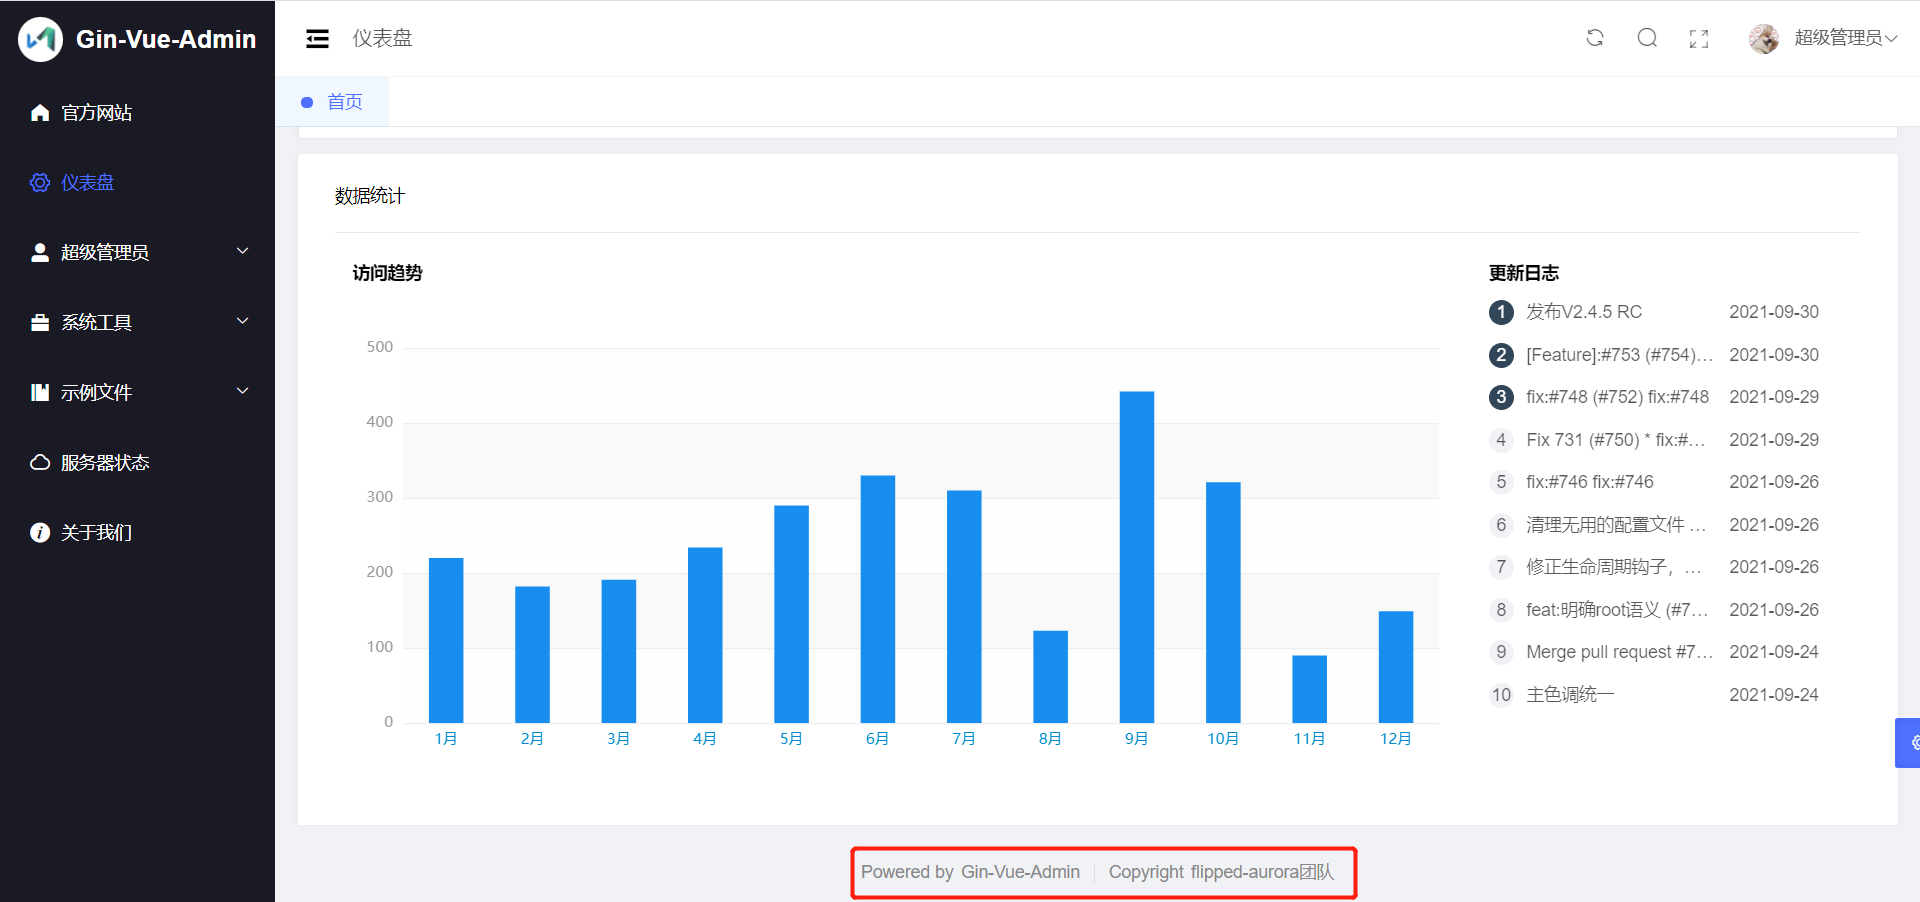Select 仪表盘 in the sidebar

tap(137, 183)
